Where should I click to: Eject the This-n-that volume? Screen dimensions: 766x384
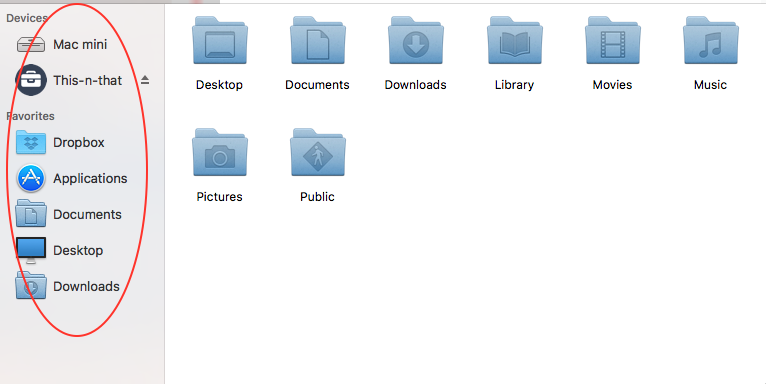tap(145, 80)
